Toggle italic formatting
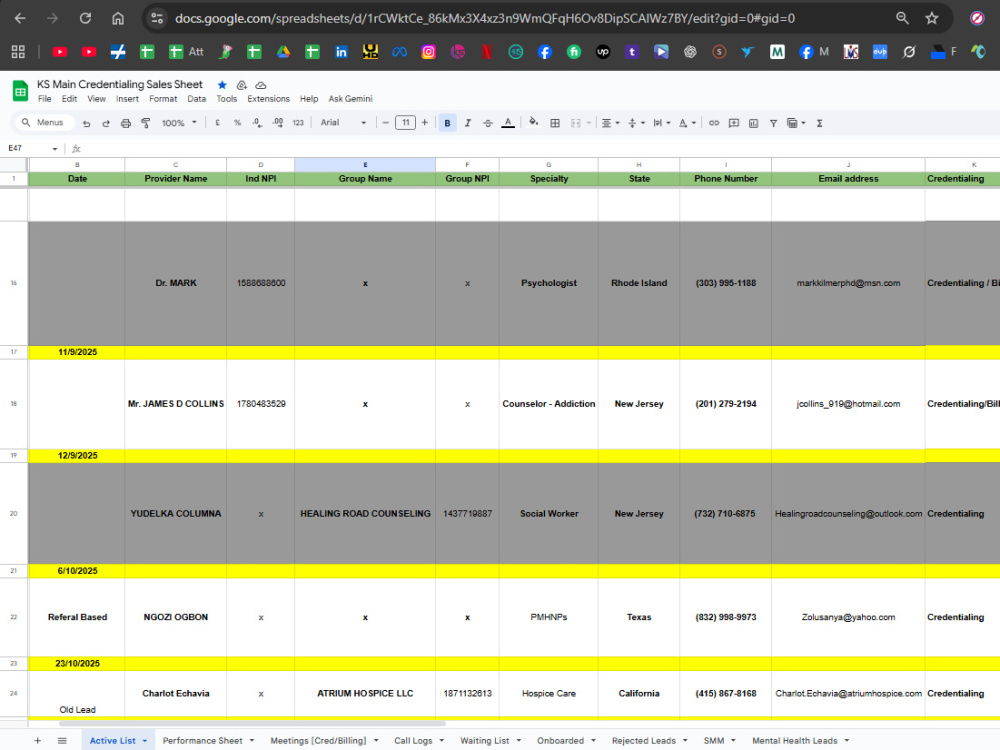Viewport: 1000px width, 750px height. 467,123
